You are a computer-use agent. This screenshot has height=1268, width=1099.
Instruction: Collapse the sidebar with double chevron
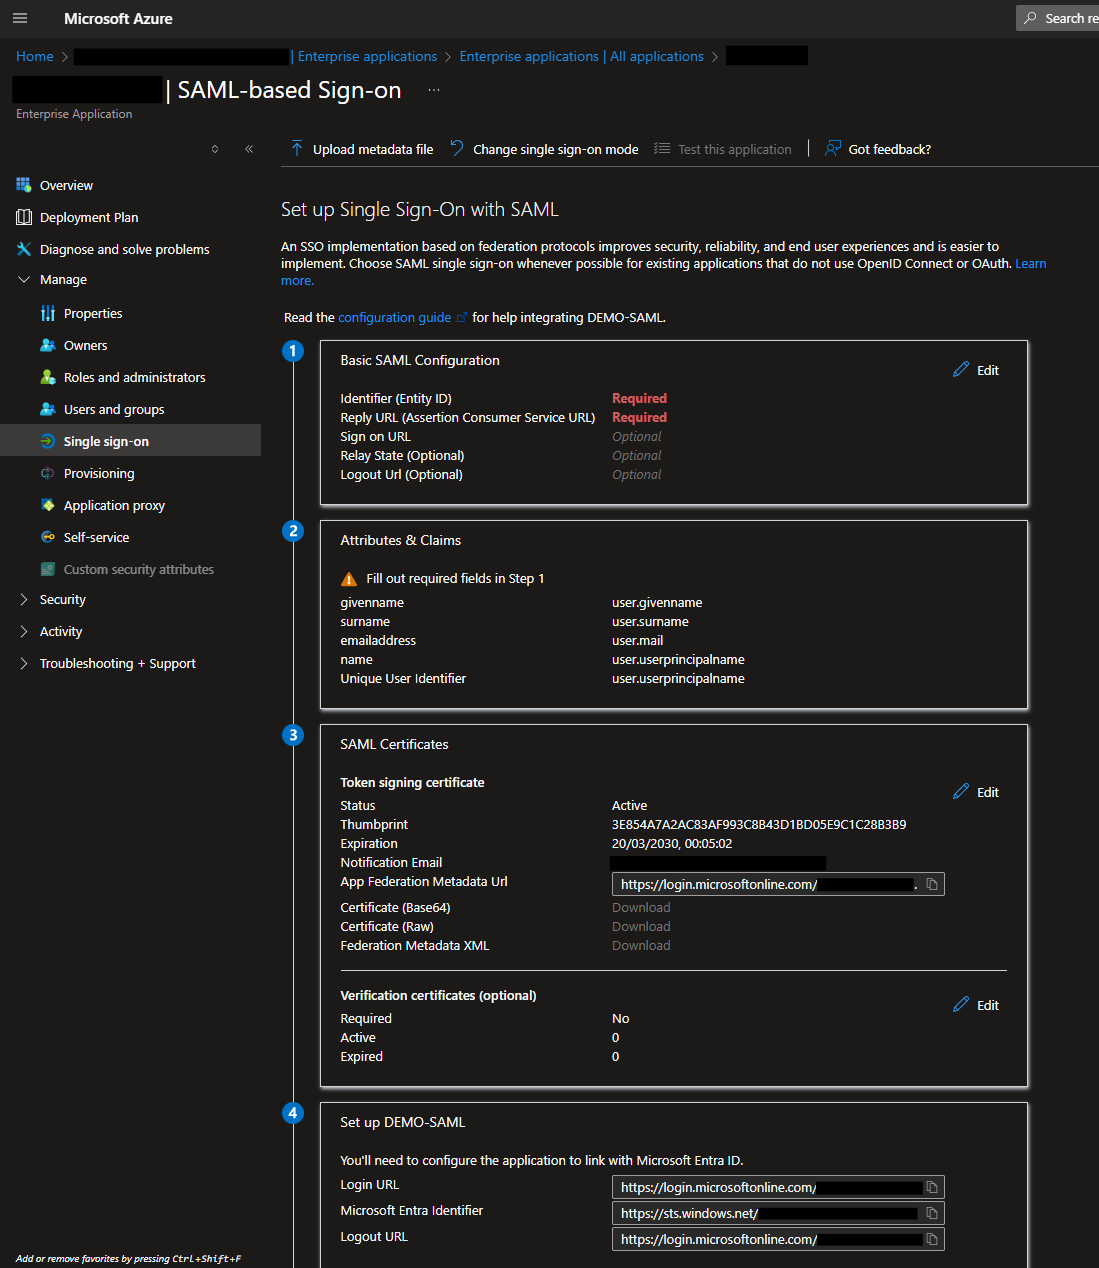(x=249, y=149)
